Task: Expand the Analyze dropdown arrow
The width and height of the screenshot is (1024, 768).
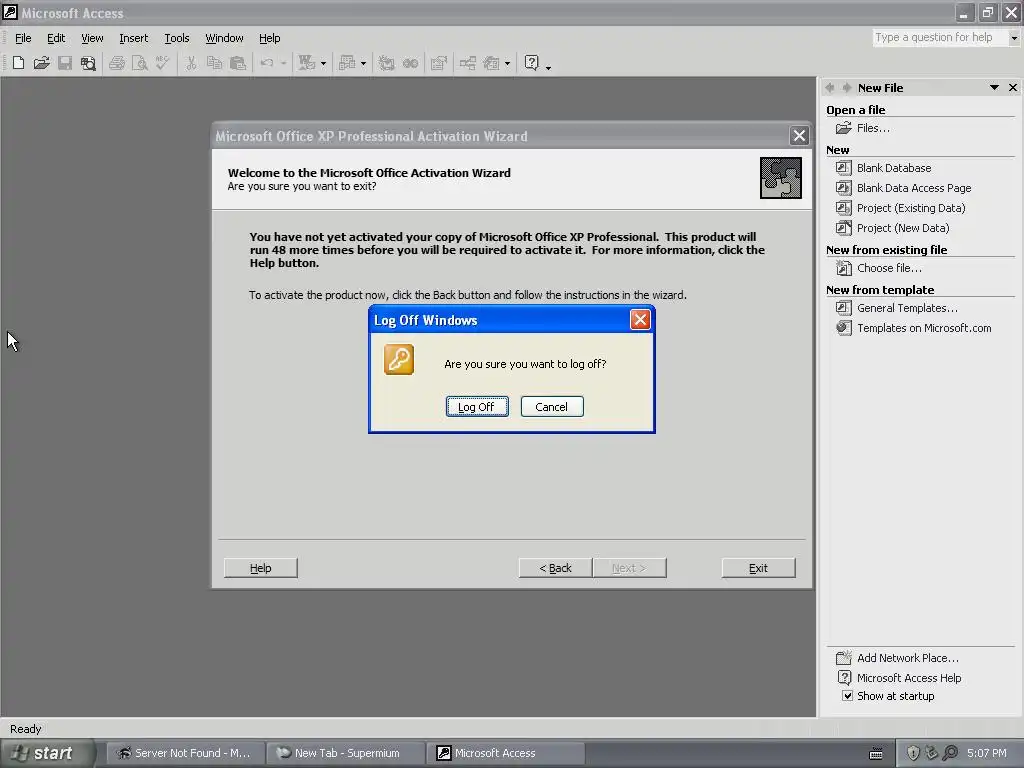Action: (363, 63)
